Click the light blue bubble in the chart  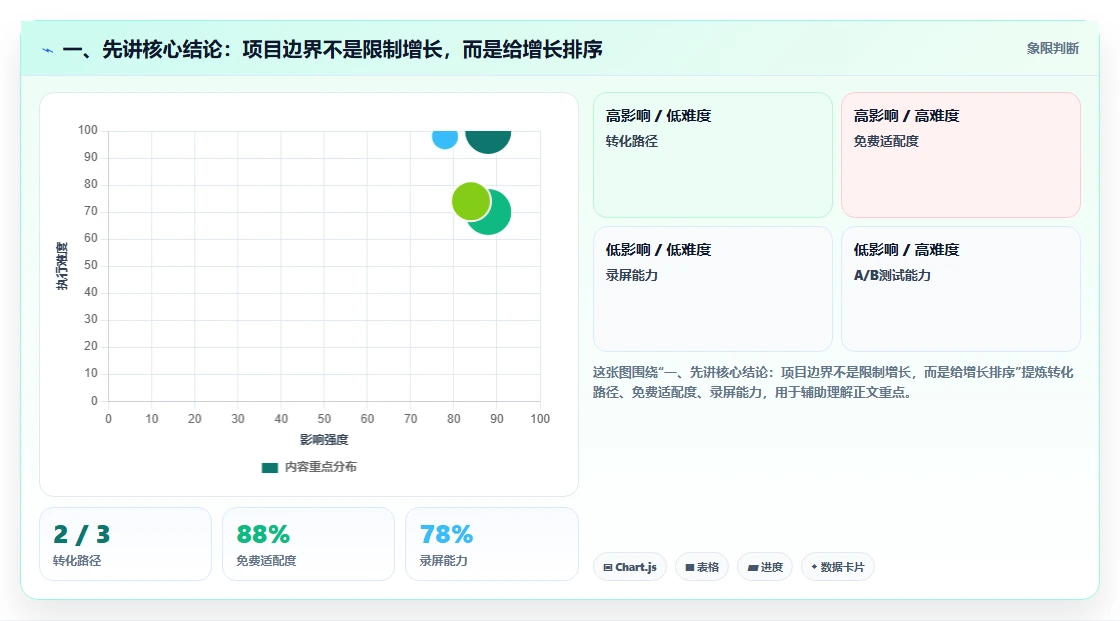[x=444, y=139]
